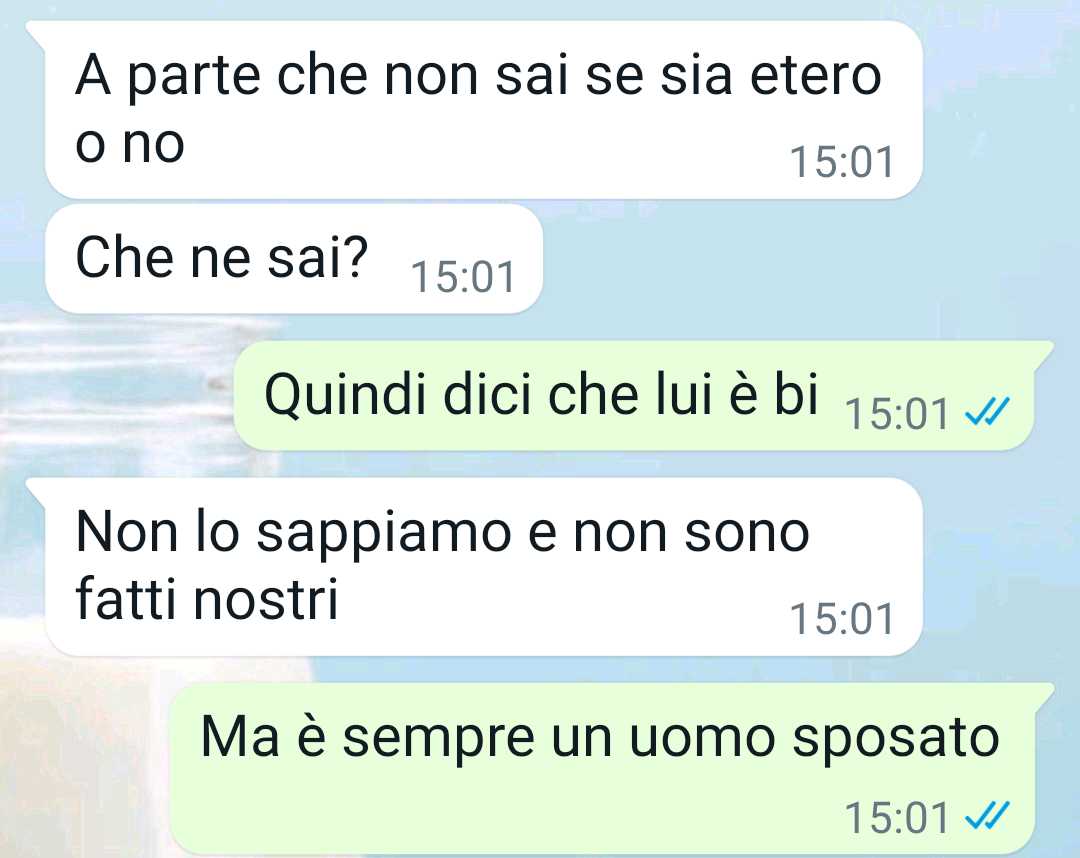Tap the tail of 'Ma è sempre' bubble
Screen dimensions: 1080x858
point(1041,694)
